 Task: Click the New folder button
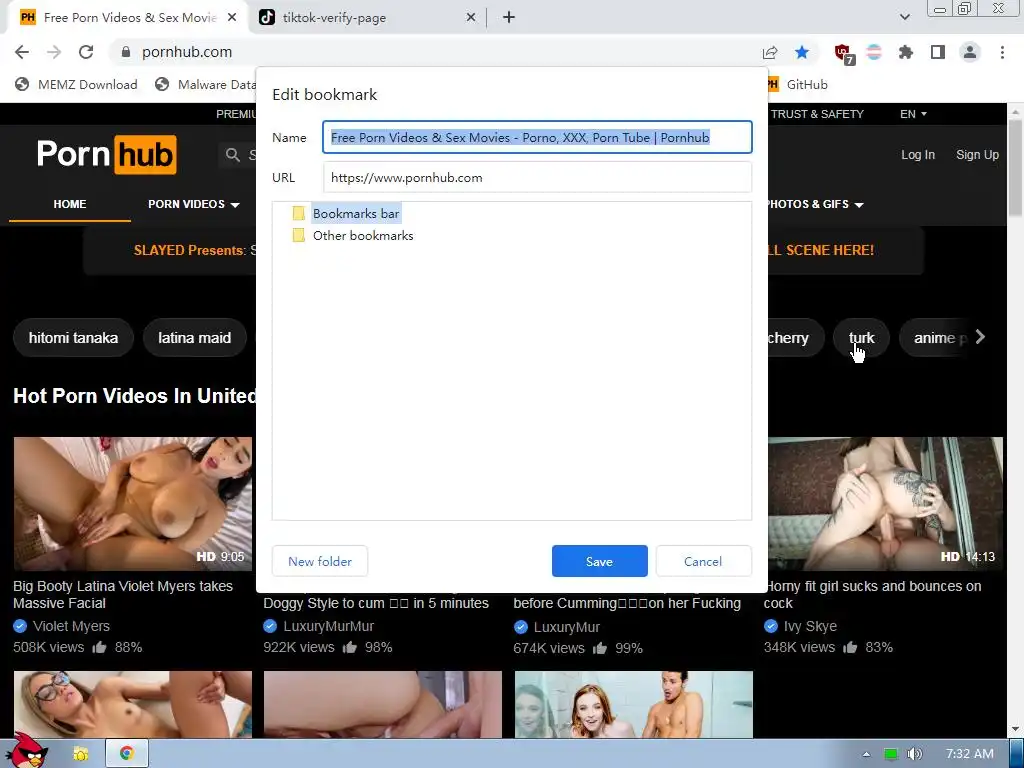pos(320,562)
